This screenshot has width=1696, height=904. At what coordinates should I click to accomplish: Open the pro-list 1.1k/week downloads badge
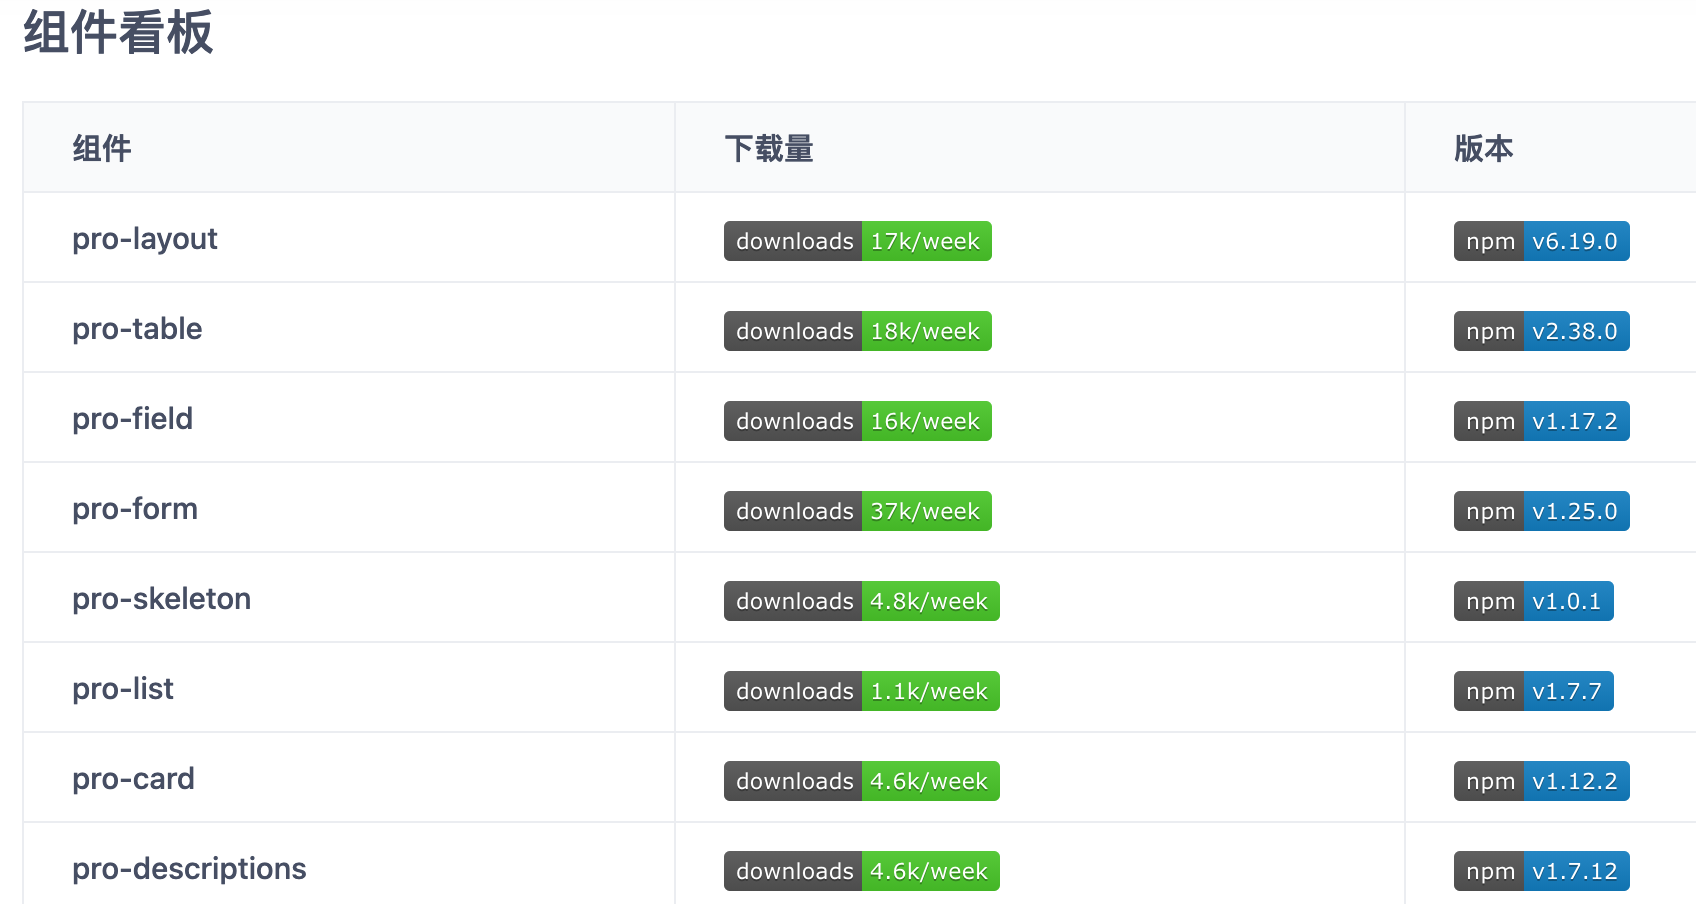(x=862, y=691)
